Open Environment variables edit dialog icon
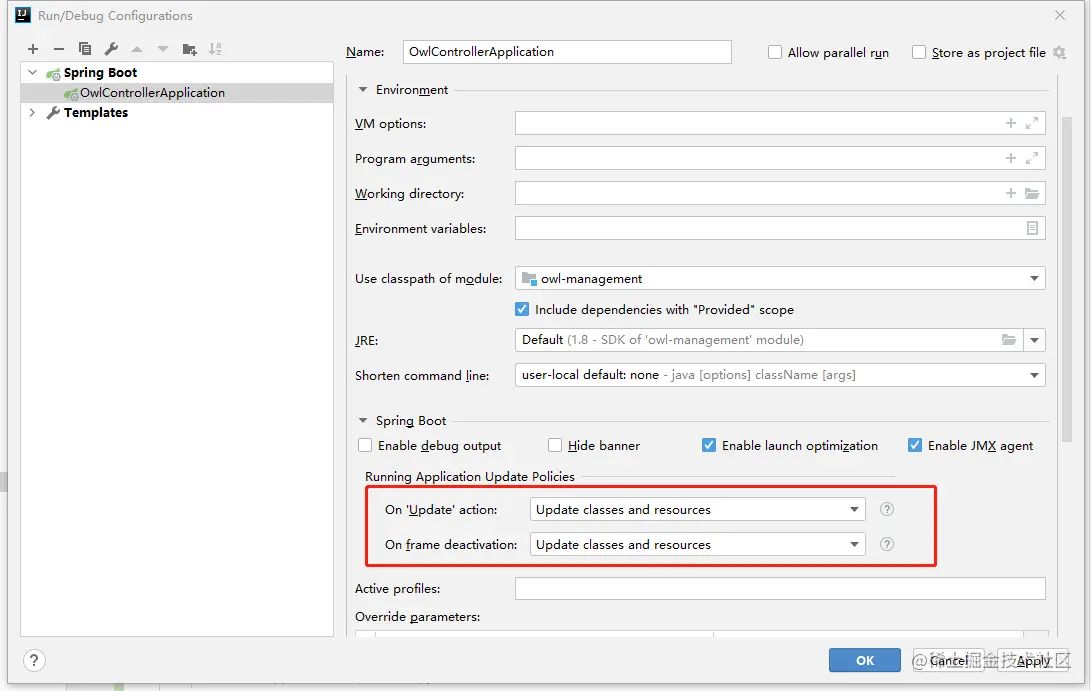Viewport: 1092px width, 691px height. click(x=1032, y=229)
